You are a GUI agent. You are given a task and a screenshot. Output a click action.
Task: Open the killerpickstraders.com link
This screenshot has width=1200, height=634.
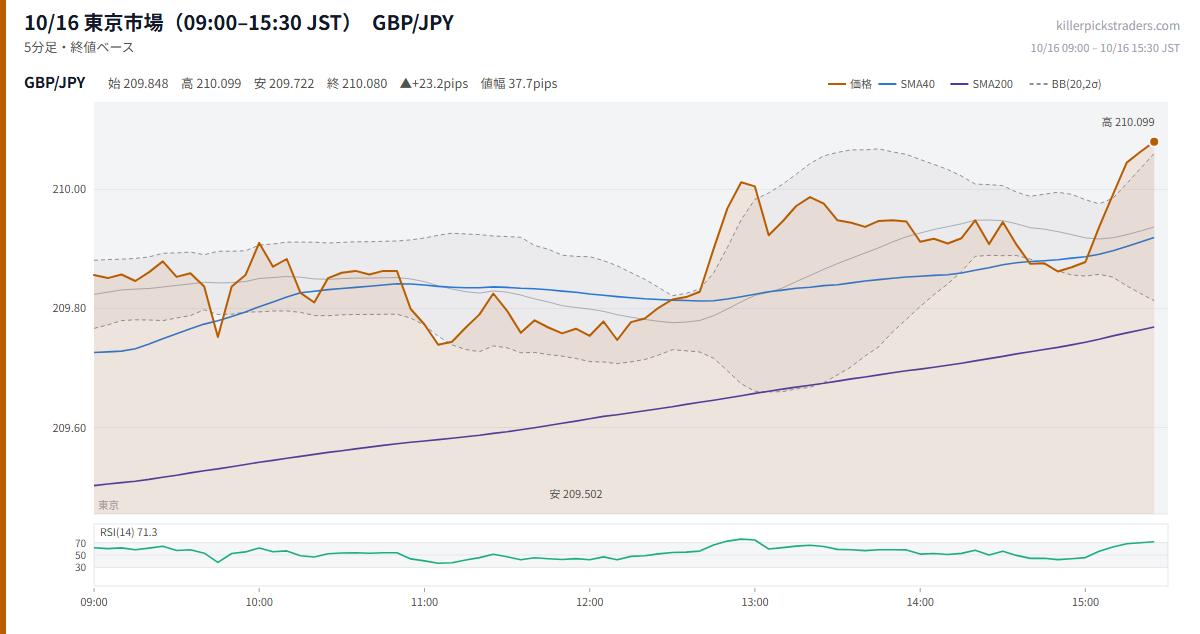click(x=1118, y=26)
